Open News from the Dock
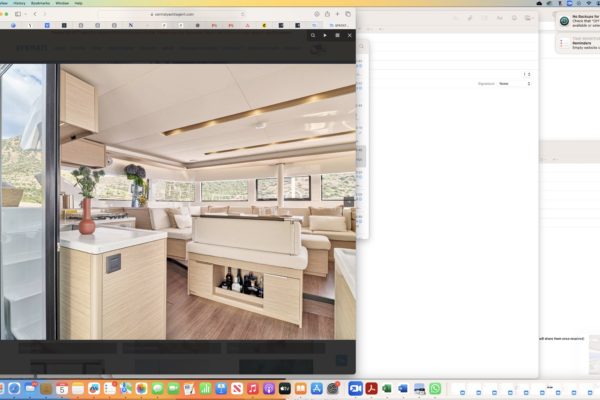The image size is (600, 400). [x=237, y=389]
